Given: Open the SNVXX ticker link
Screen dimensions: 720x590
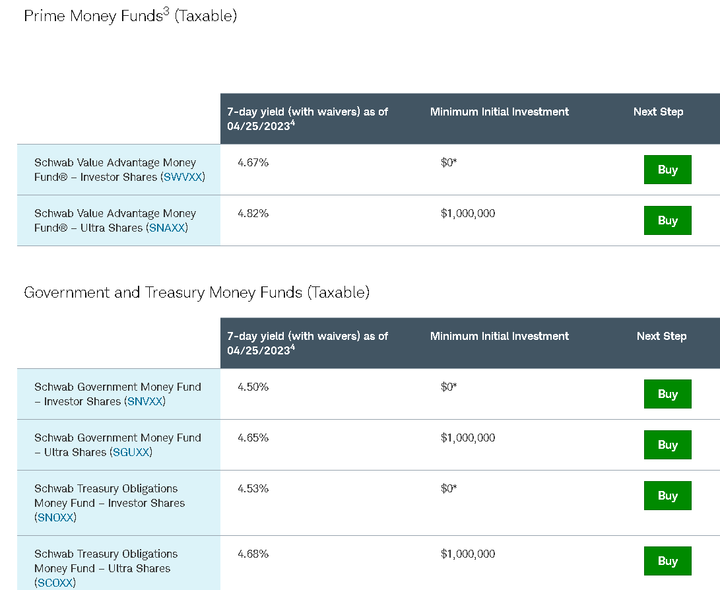Looking at the screenshot, I should (145, 402).
